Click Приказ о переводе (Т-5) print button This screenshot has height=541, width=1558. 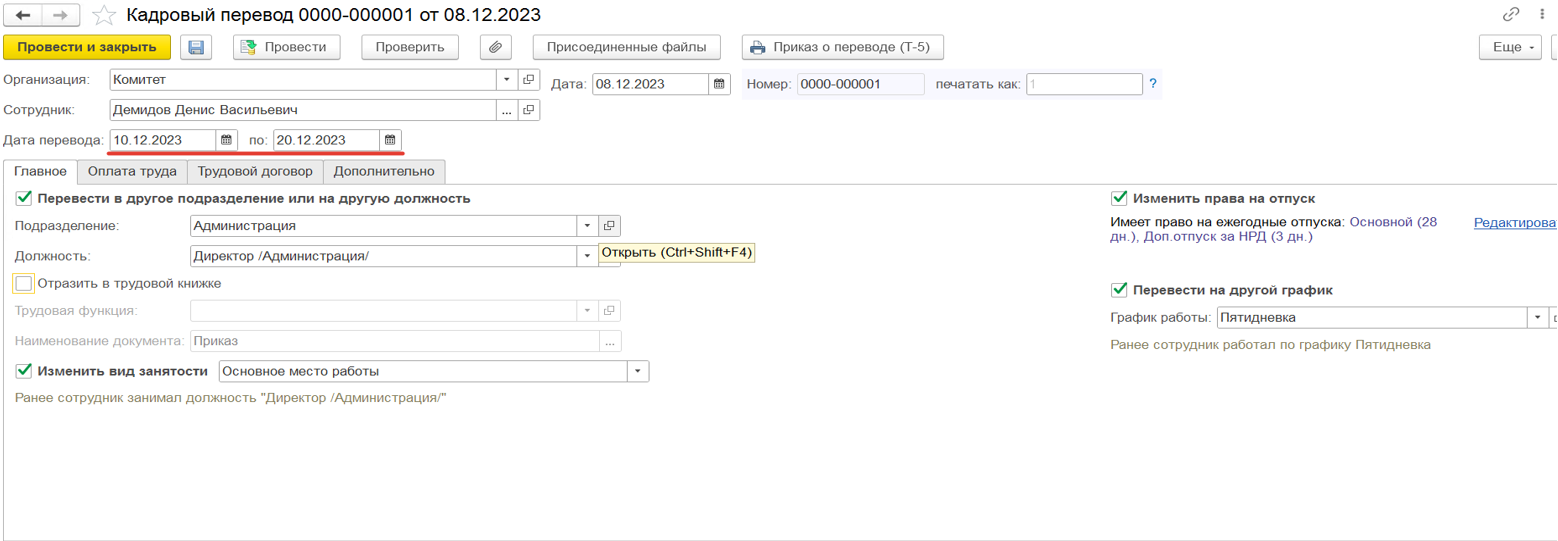click(x=842, y=47)
